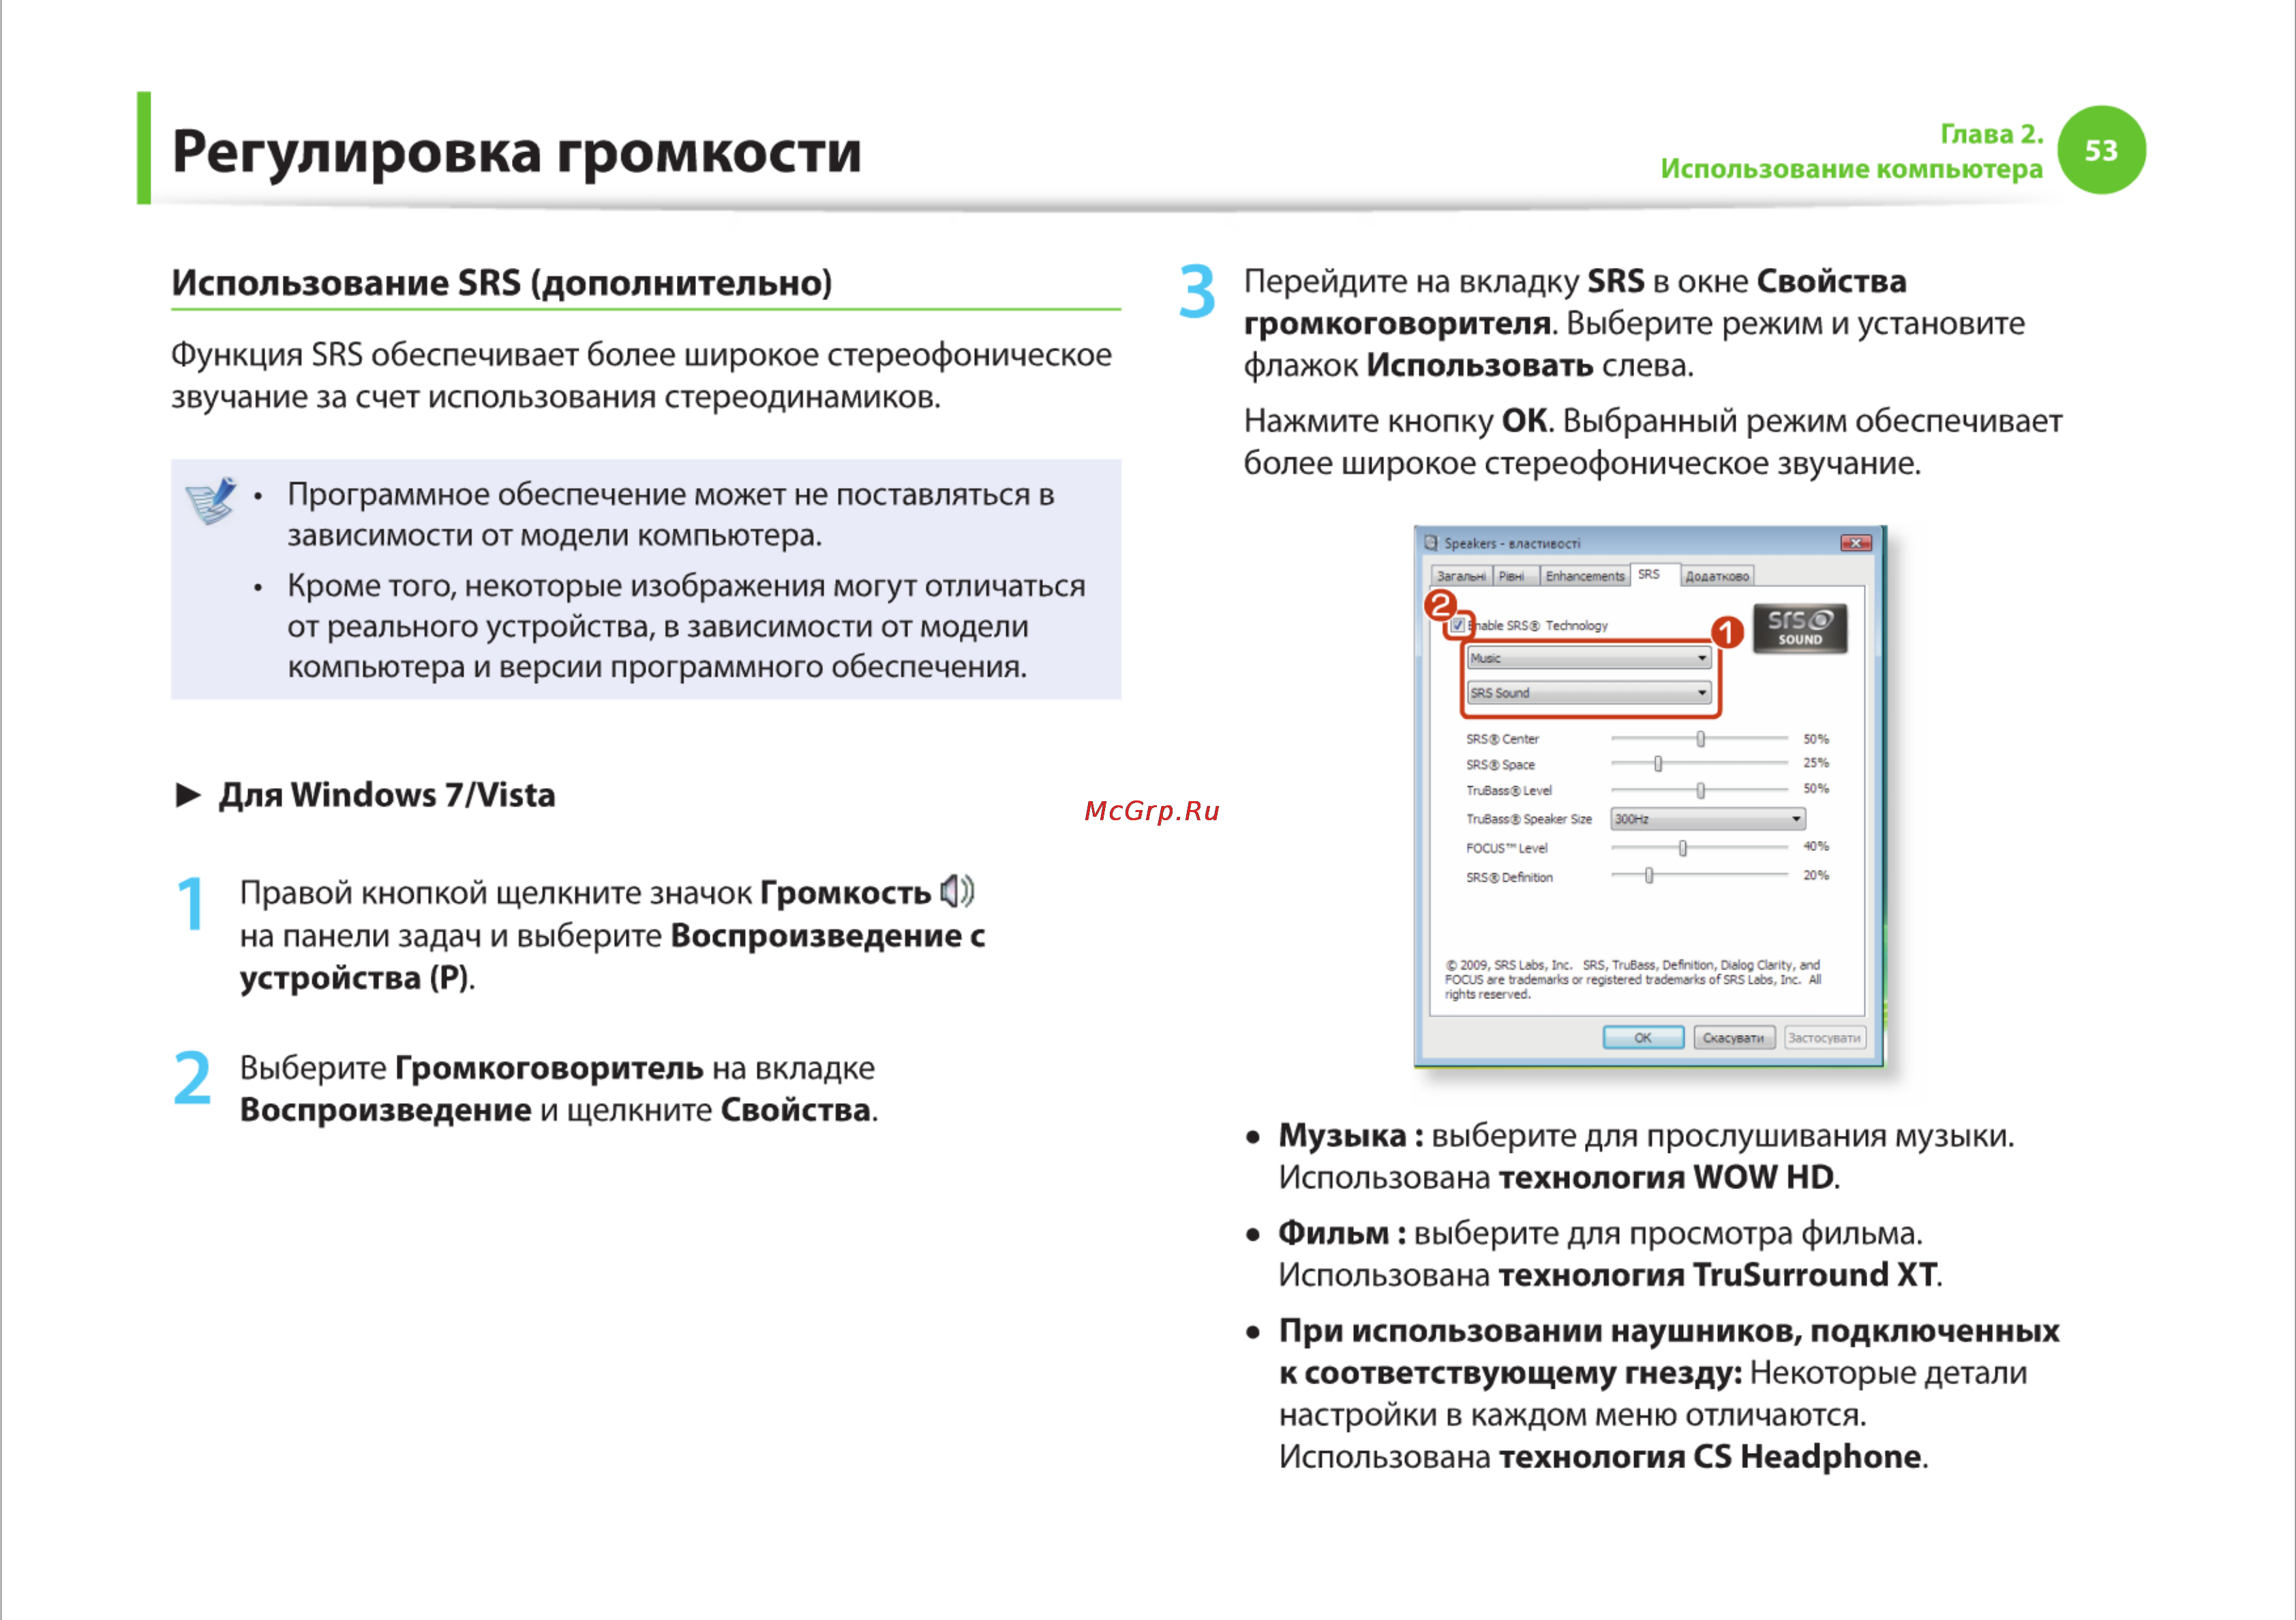2296x1620 pixels.
Task: Click the 25% value beside SRS Space
Action: (x=1816, y=763)
